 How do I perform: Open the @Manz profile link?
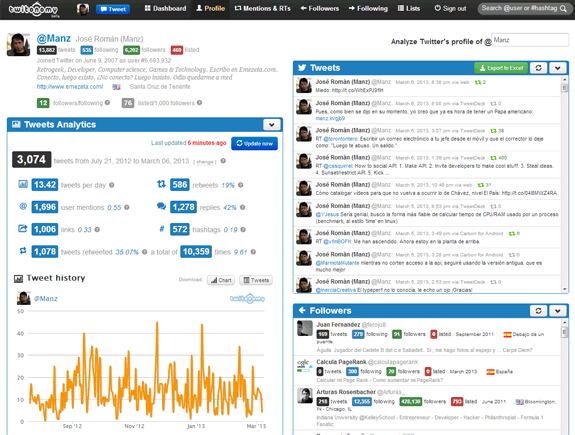tap(54, 39)
